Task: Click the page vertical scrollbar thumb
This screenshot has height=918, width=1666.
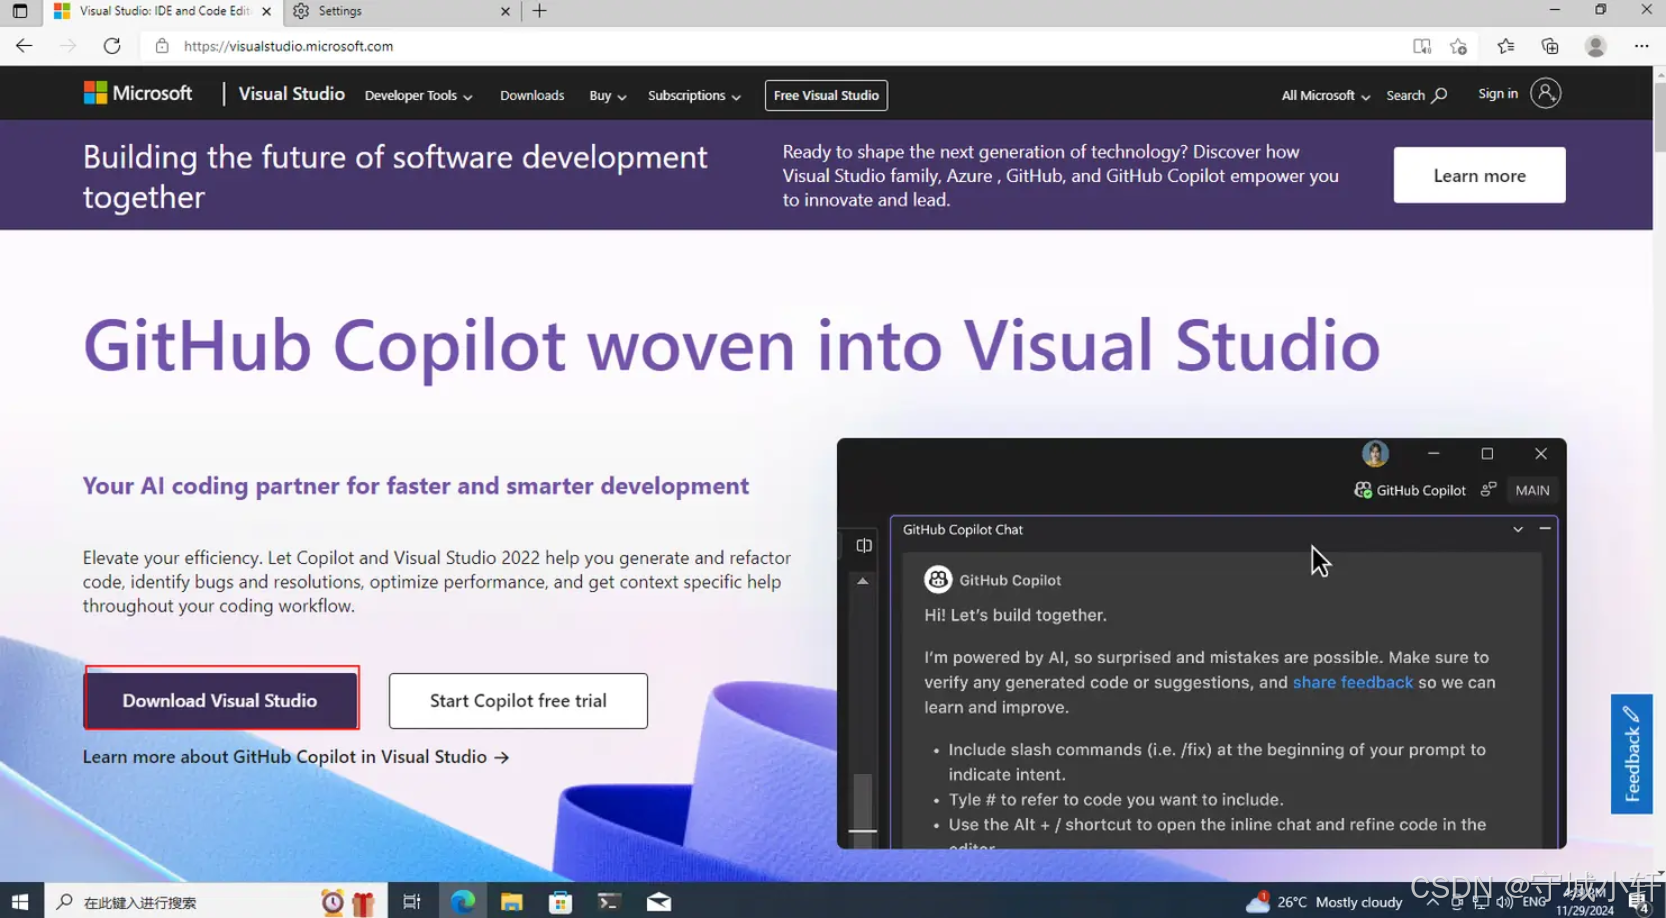Action: (x=1659, y=118)
